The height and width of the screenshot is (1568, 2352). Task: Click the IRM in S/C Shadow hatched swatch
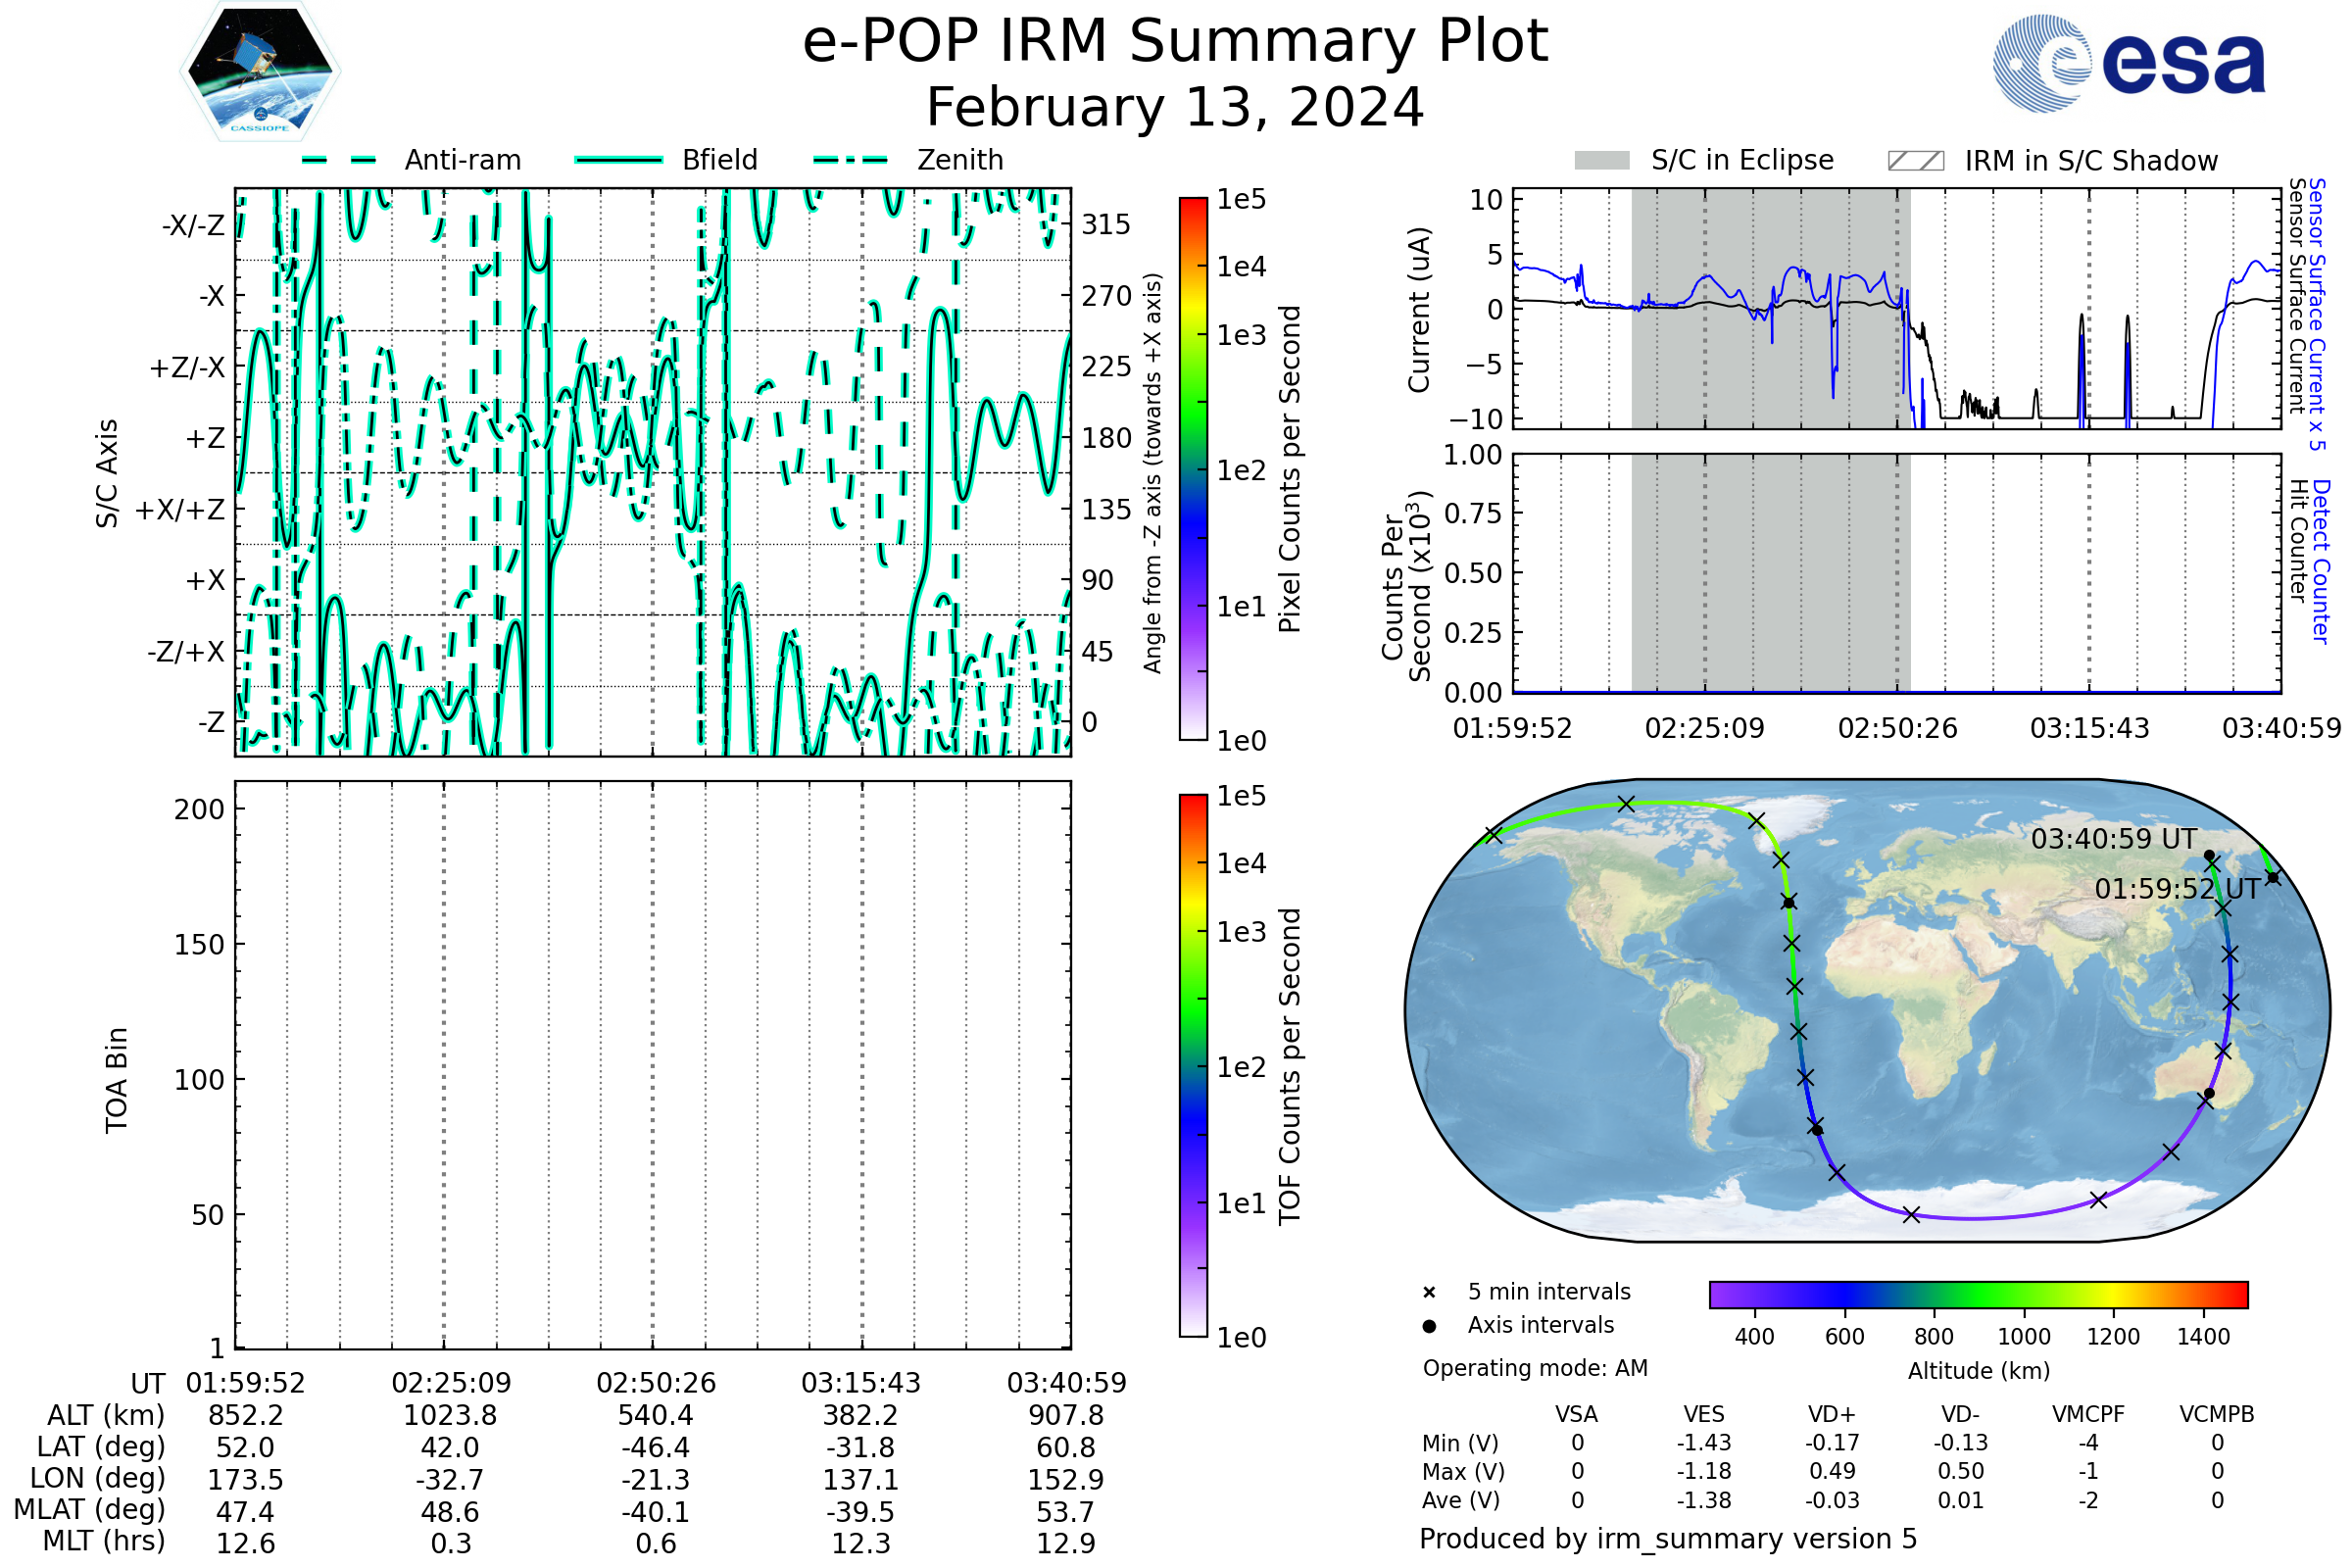coord(1915,161)
